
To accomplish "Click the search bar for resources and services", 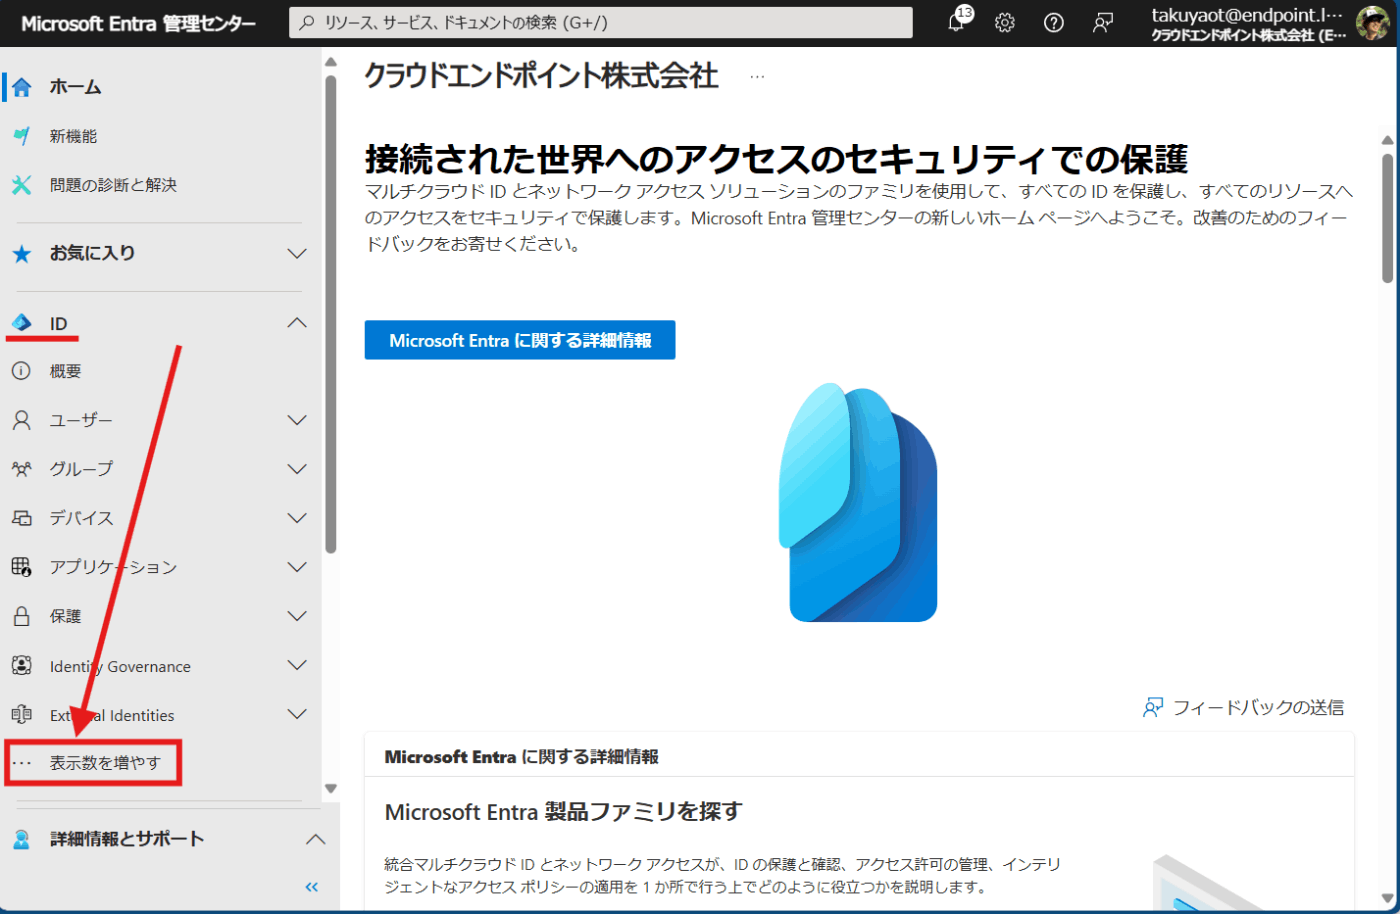I will [x=600, y=22].
